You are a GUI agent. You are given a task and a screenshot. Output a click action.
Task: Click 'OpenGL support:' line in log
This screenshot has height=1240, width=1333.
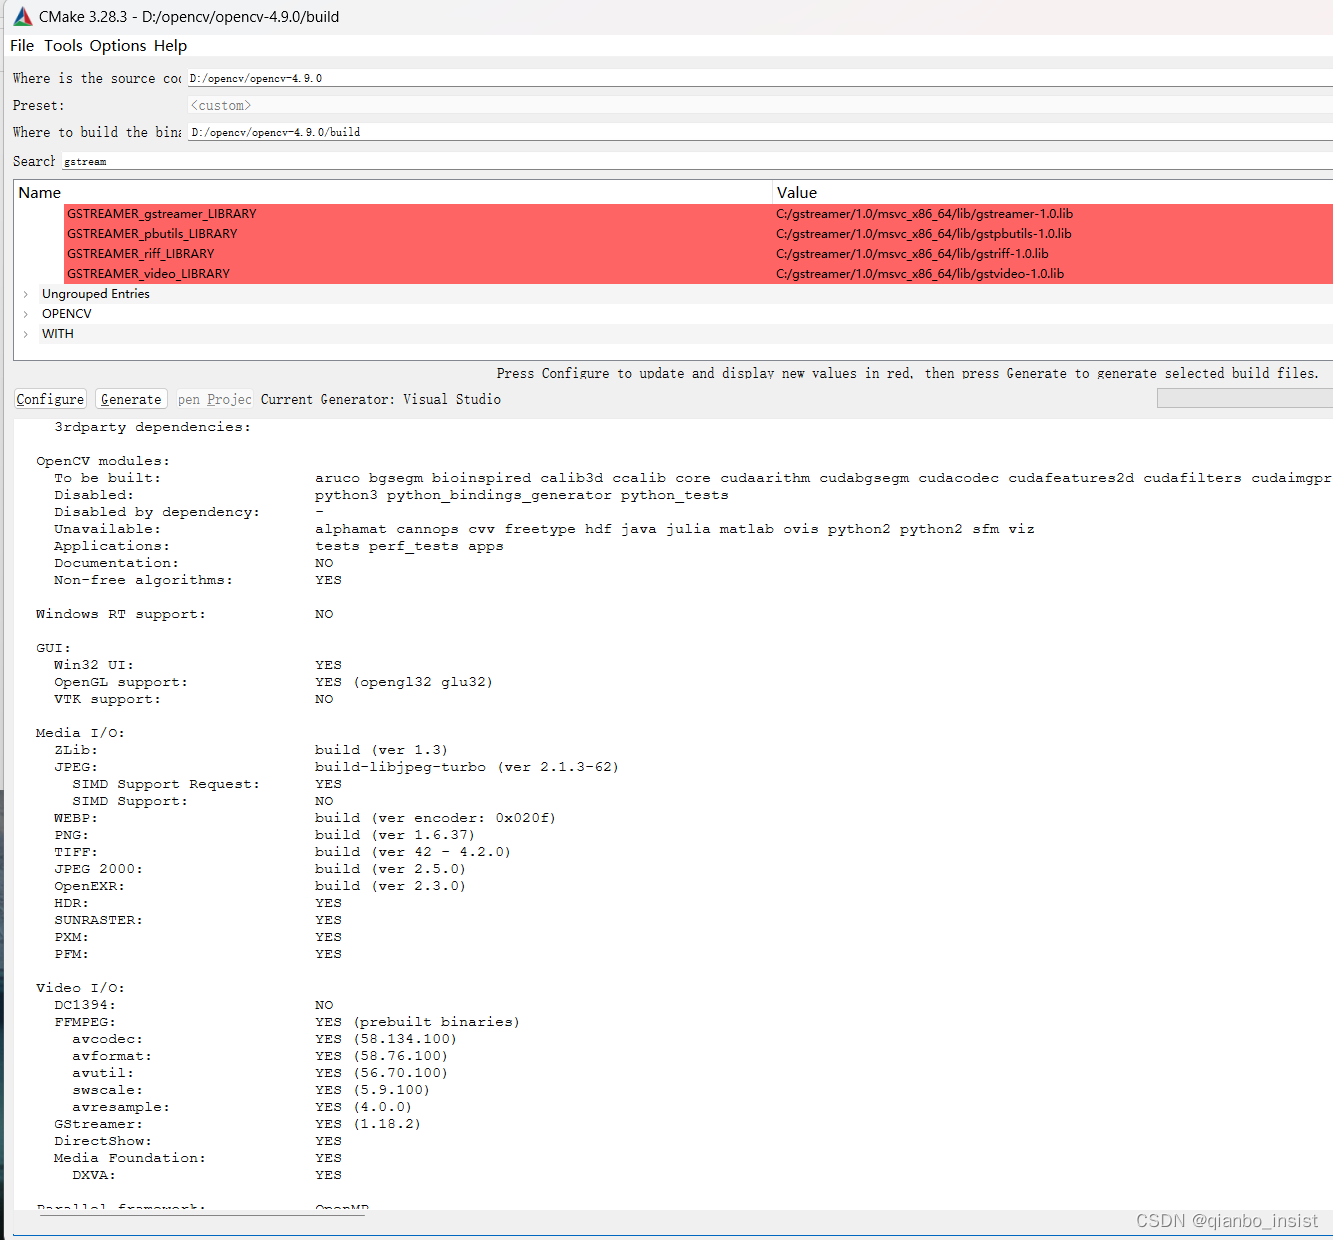click(x=121, y=682)
